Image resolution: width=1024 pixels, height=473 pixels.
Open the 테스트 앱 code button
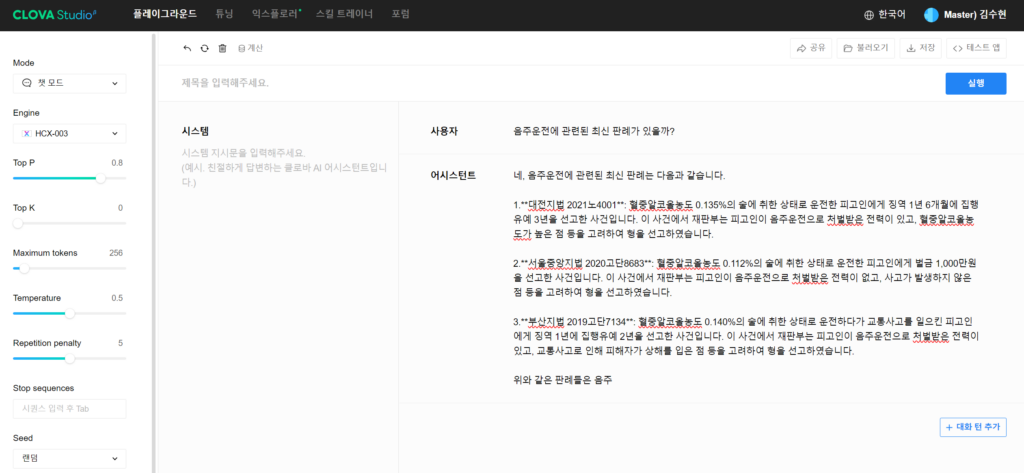[976, 48]
